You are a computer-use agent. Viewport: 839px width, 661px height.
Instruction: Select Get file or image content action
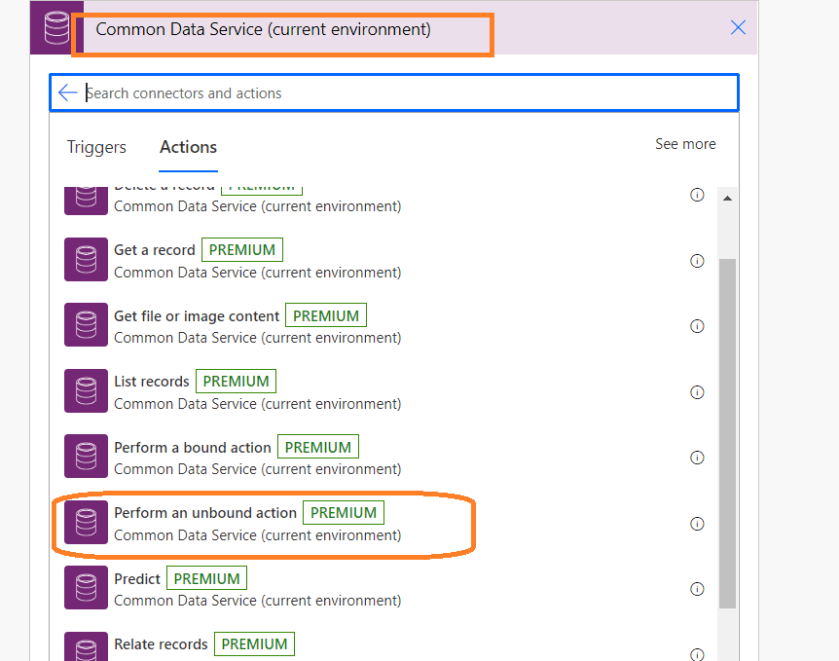click(x=196, y=316)
